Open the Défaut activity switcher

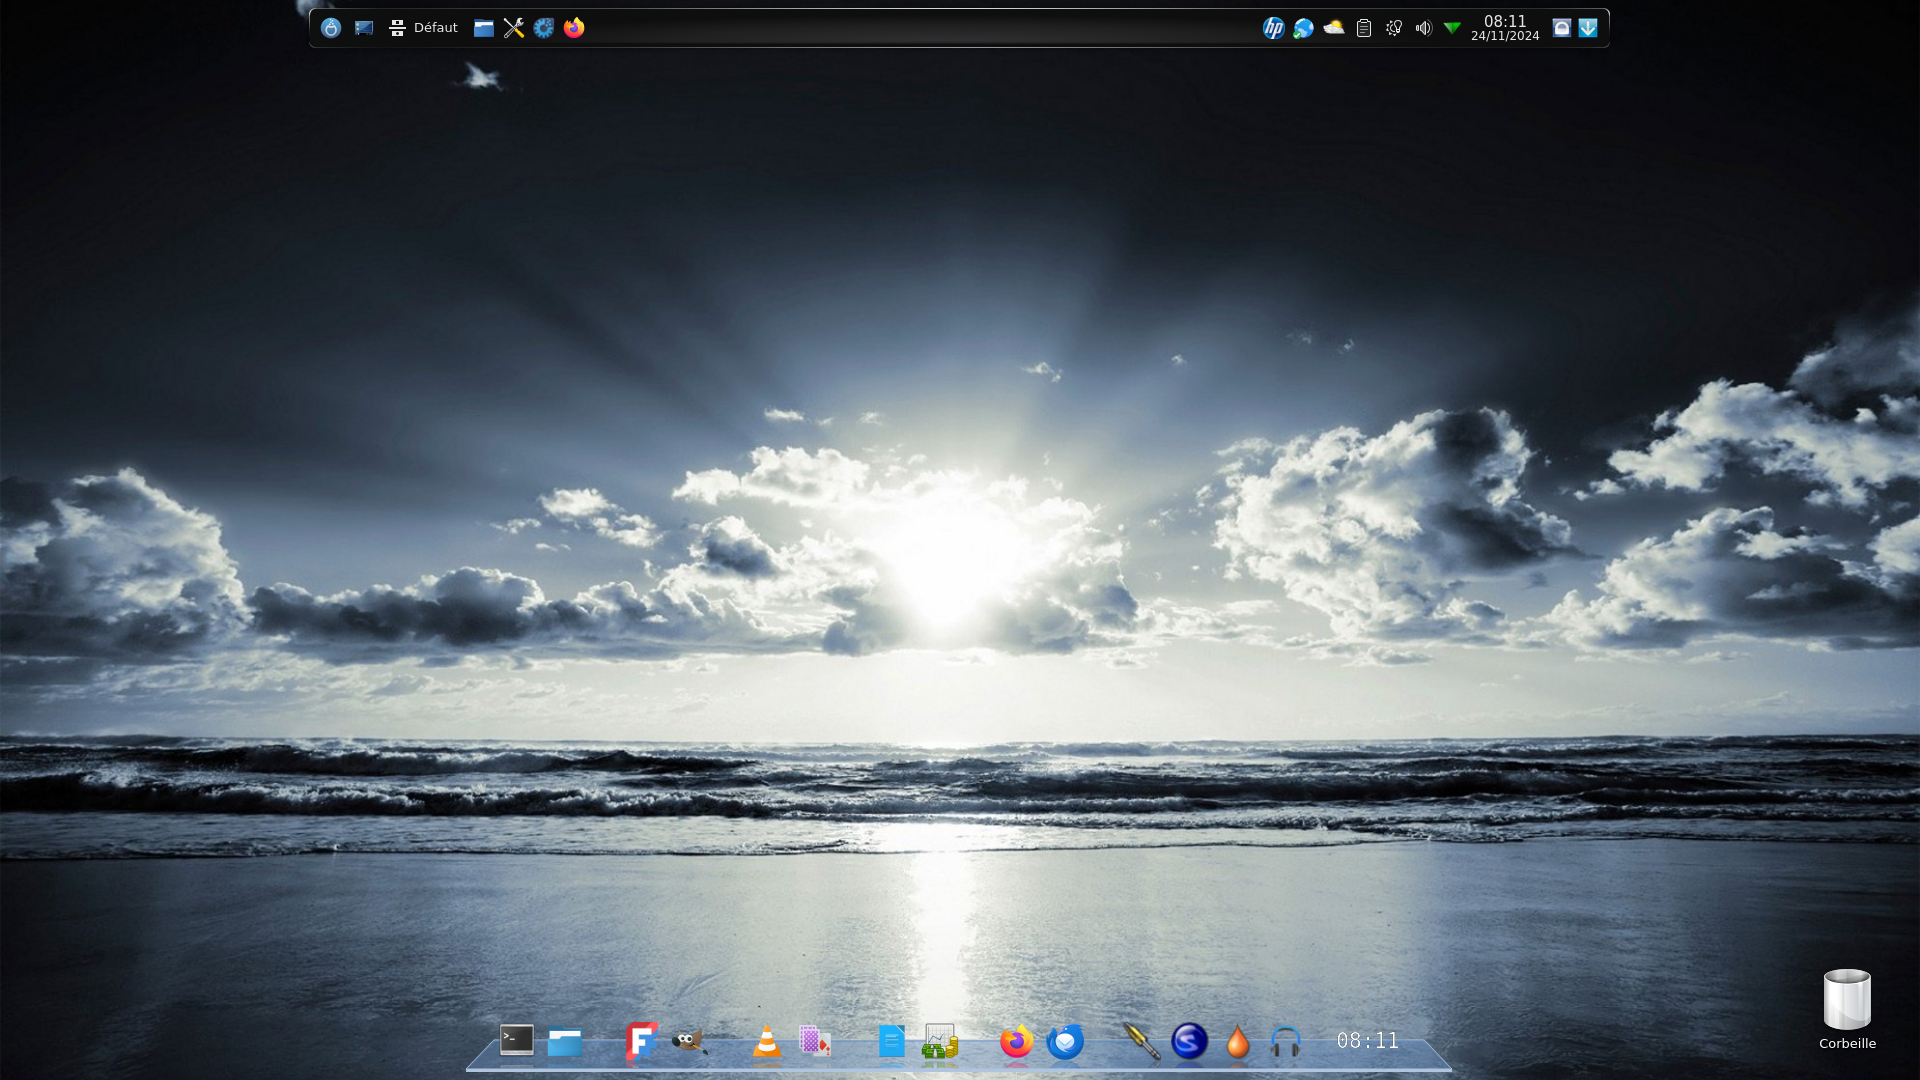click(423, 28)
